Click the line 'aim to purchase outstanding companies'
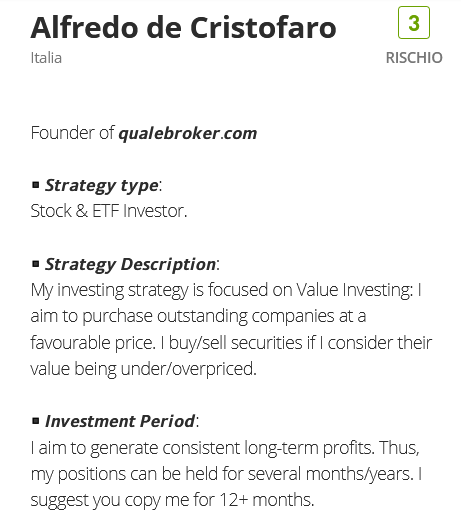 pyautogui.click(x=198, y=316)
